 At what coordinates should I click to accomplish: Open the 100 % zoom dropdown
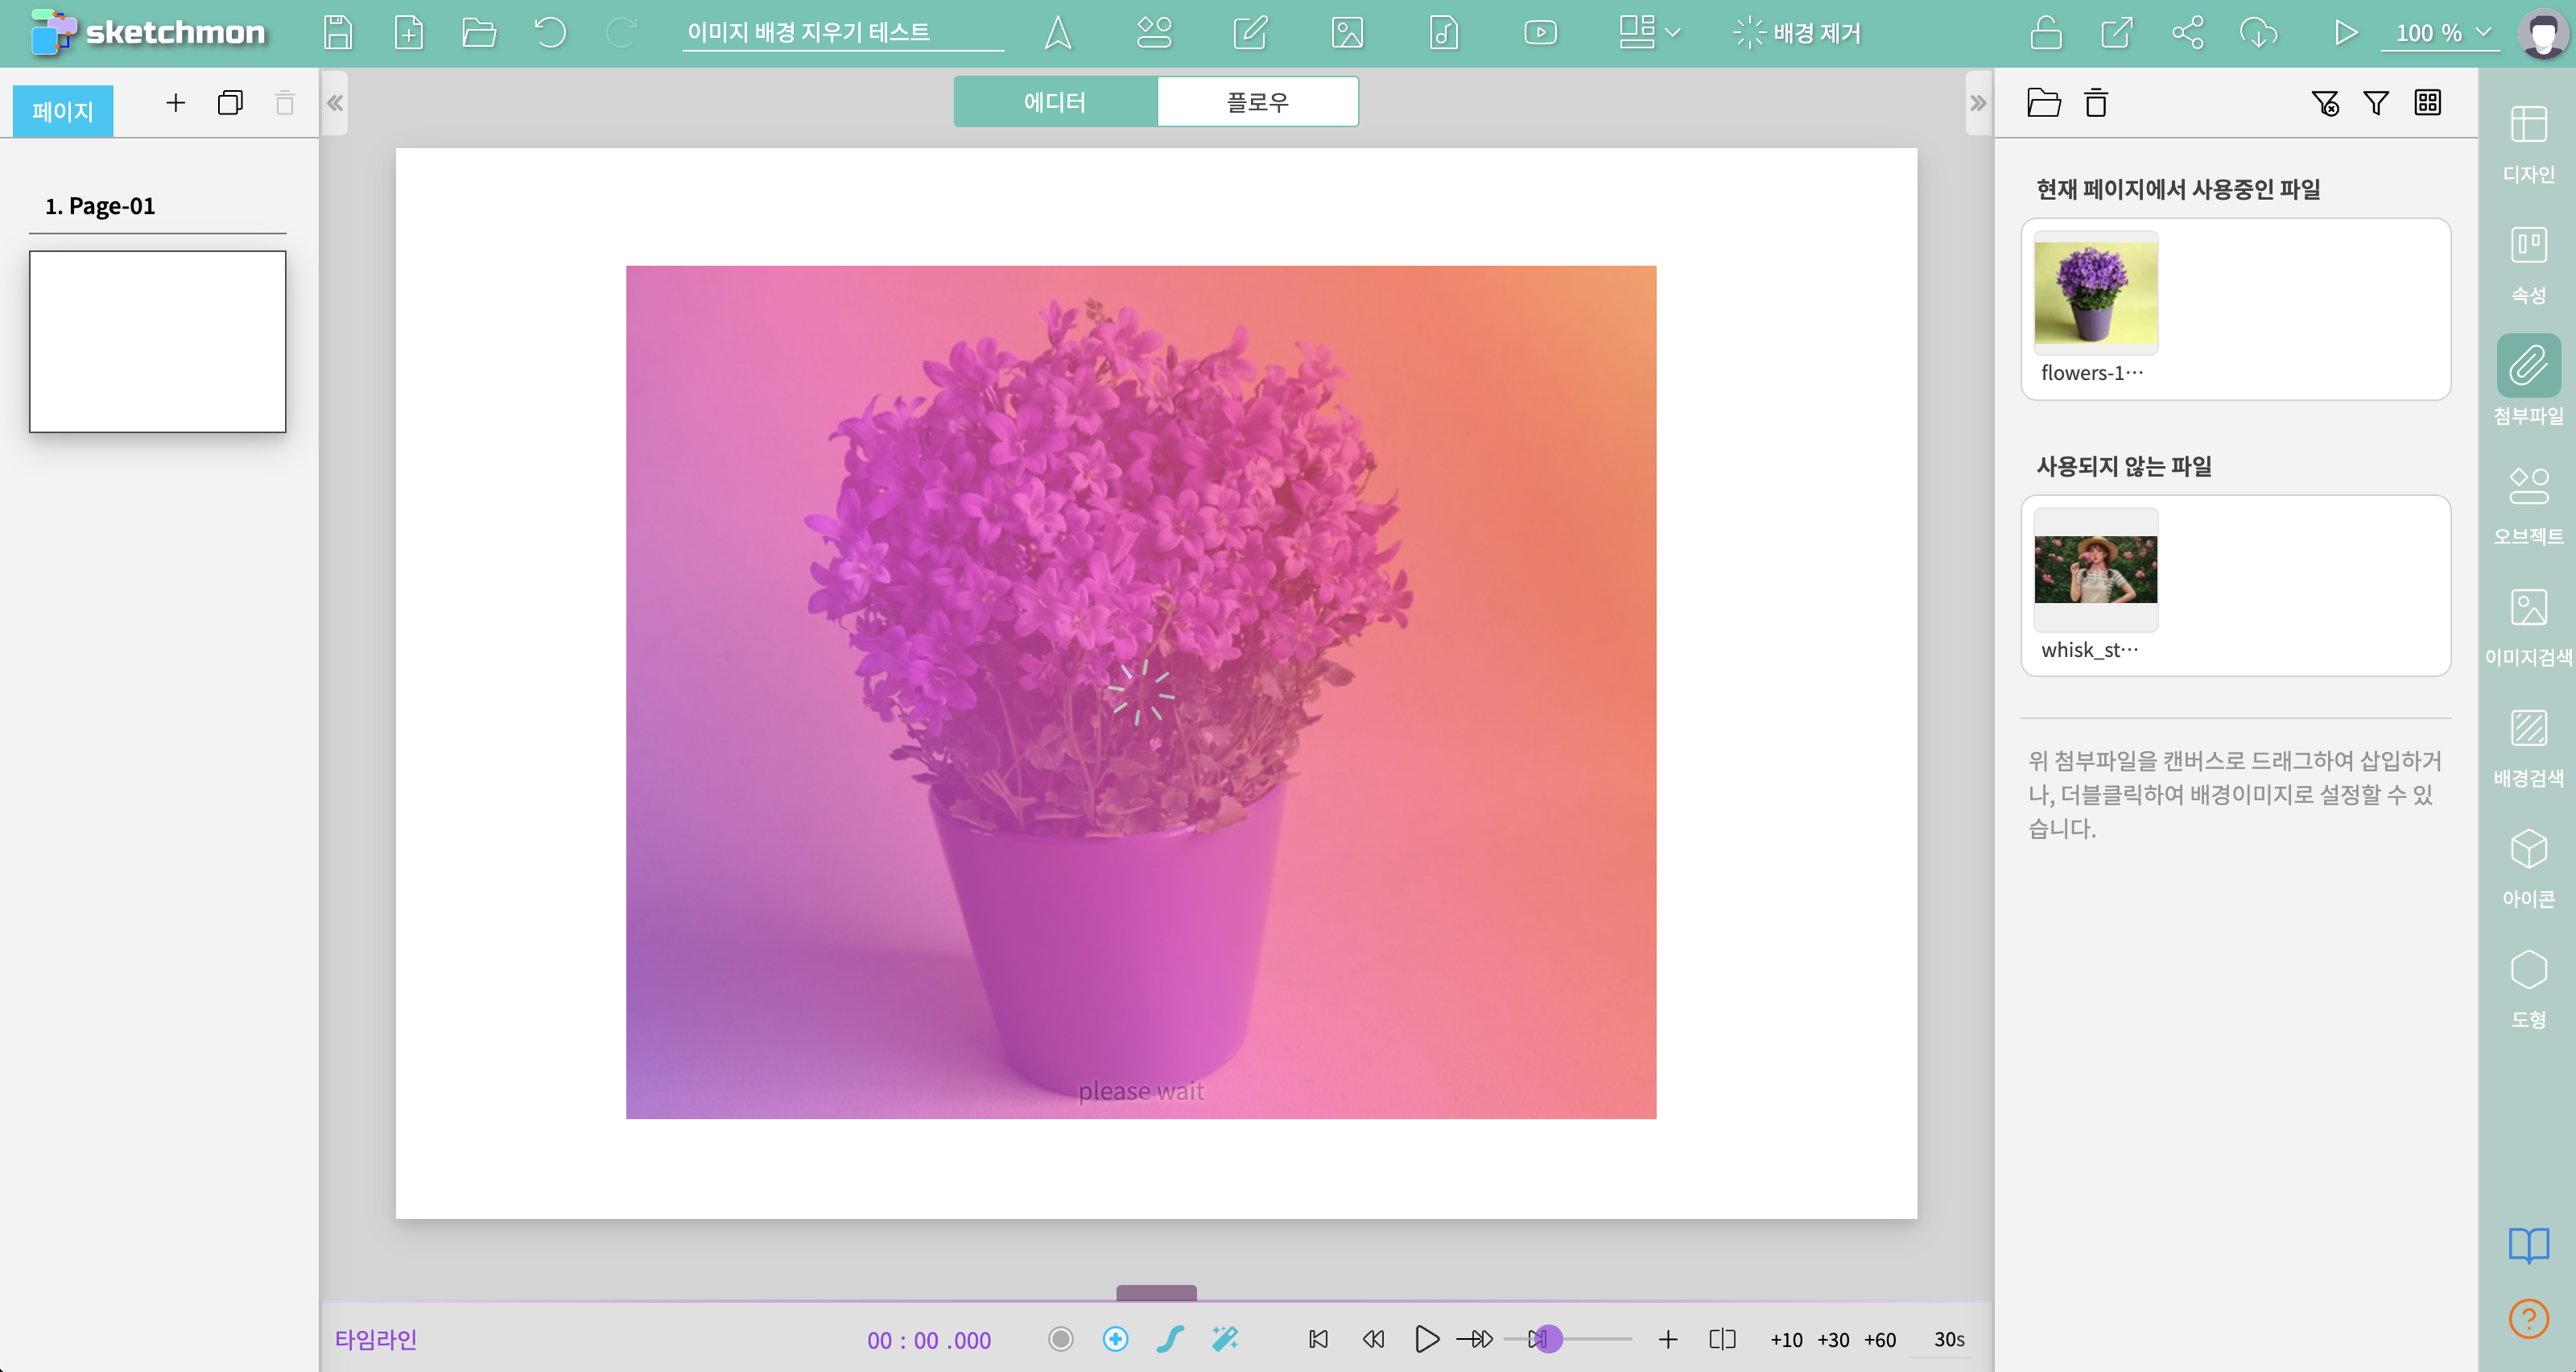pyautogui.click(x=2441, y=33)
